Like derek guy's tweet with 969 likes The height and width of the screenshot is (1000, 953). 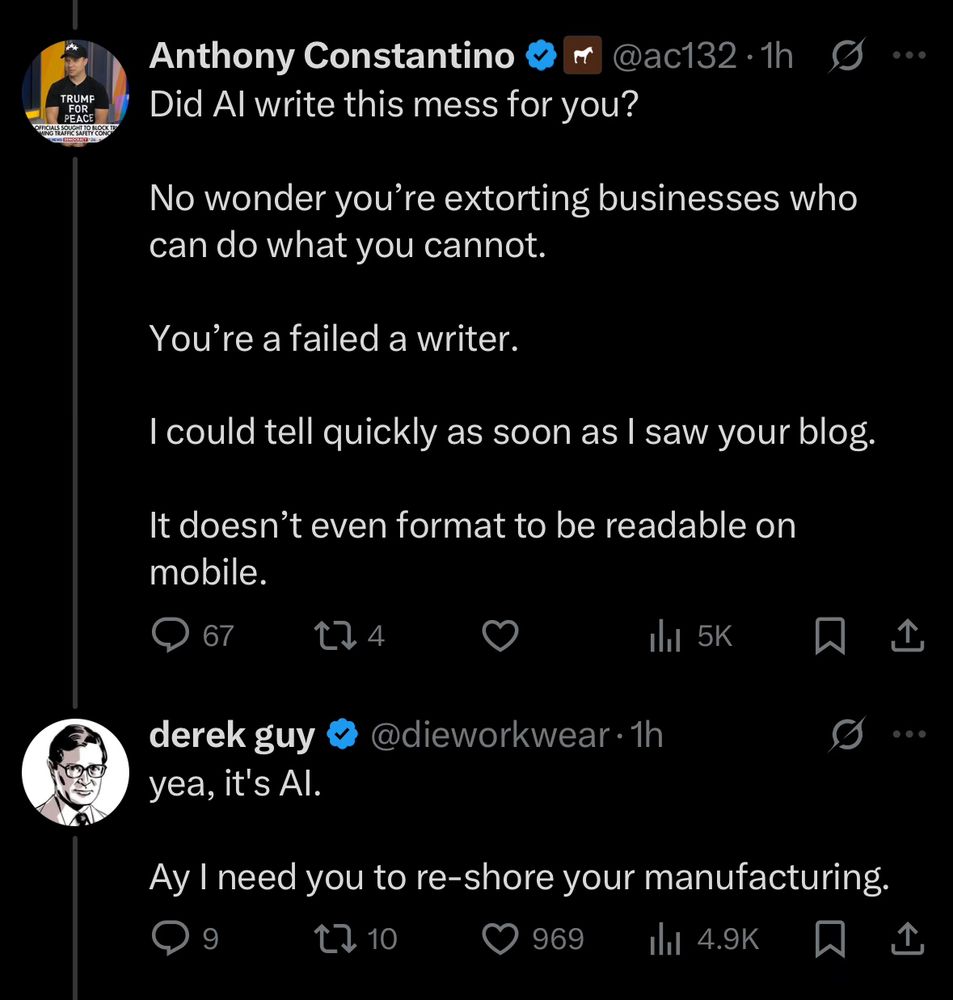pyautogui.click(x=499, y=939)
